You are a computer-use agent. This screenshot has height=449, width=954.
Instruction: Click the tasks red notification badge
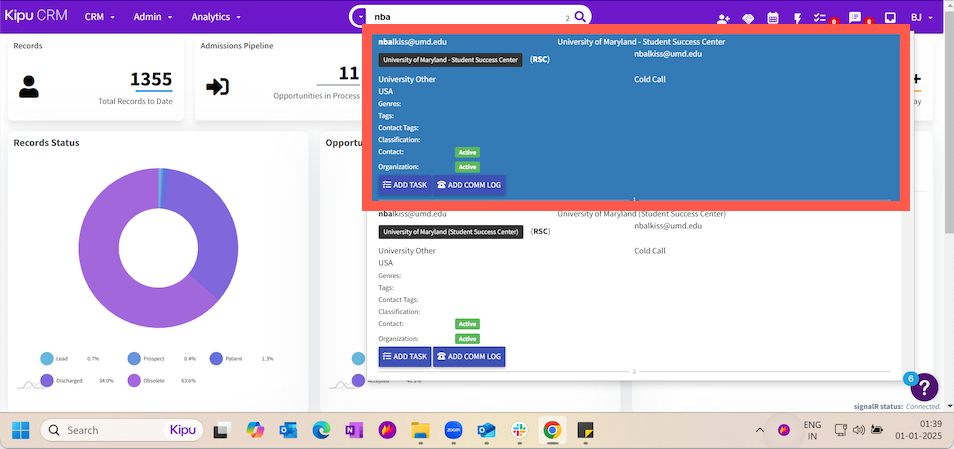834,22
